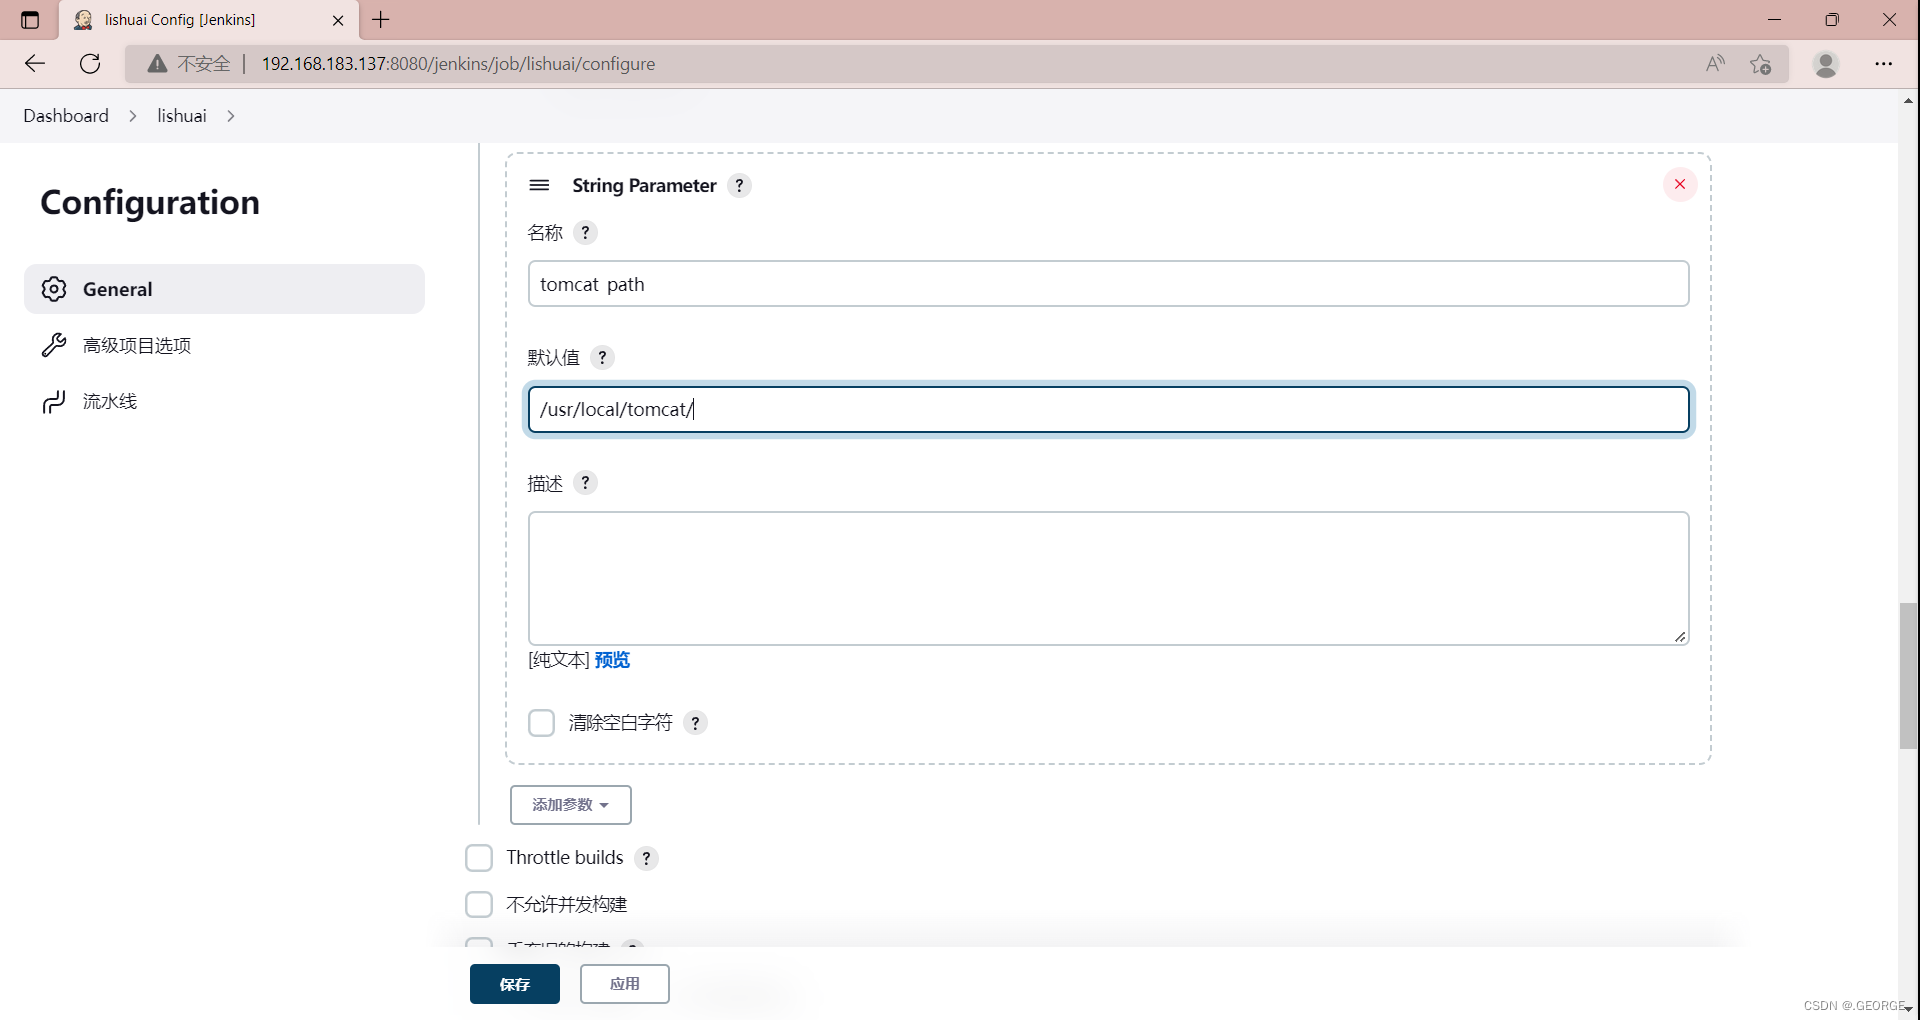Image resolution: width=1920 pixels, height=1020 pixels.
Task: Open the 添加参数 dropdown
Action: pos(571,805)
